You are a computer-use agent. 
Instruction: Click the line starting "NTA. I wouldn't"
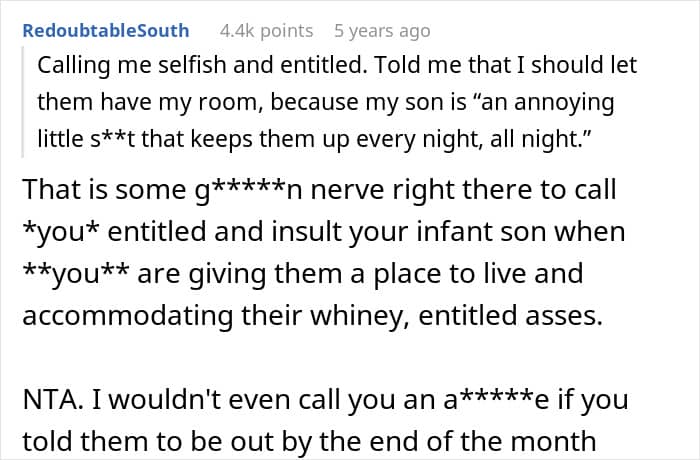(x=326, y=399)
